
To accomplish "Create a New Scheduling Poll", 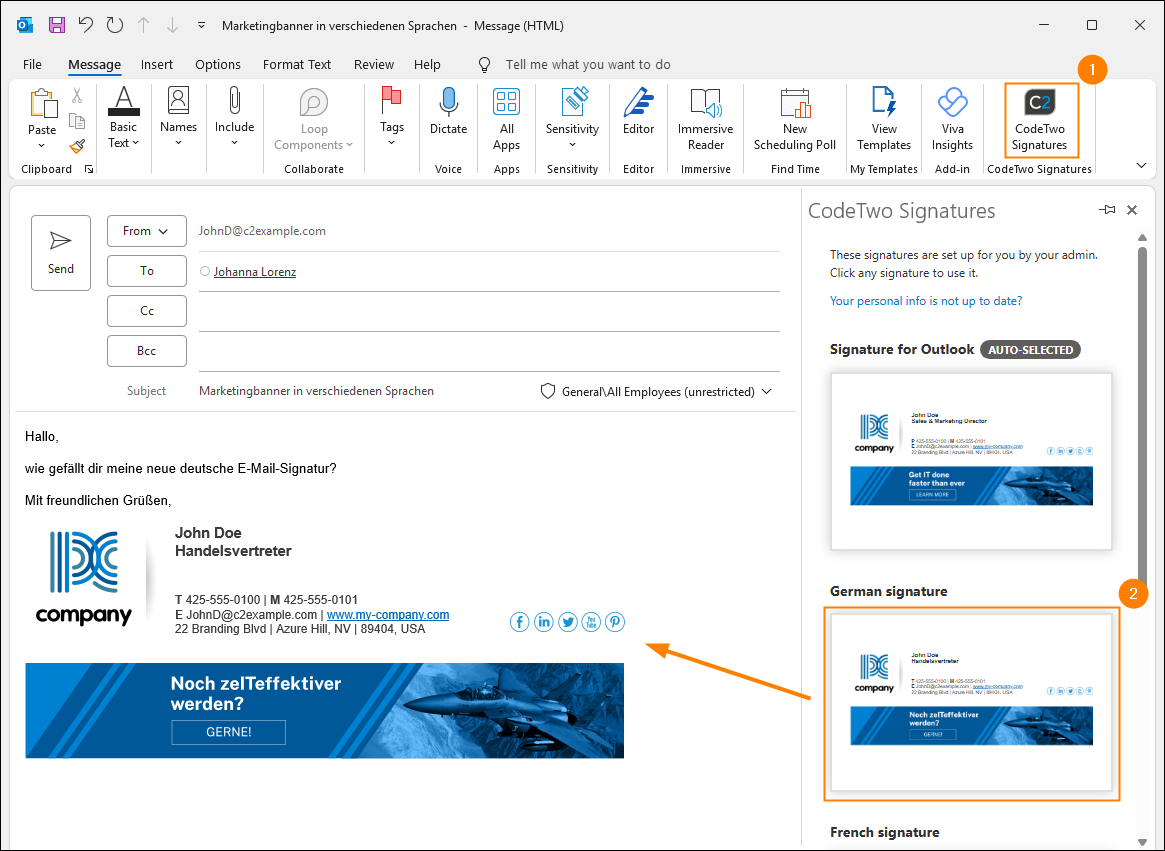I will point(794,120).
